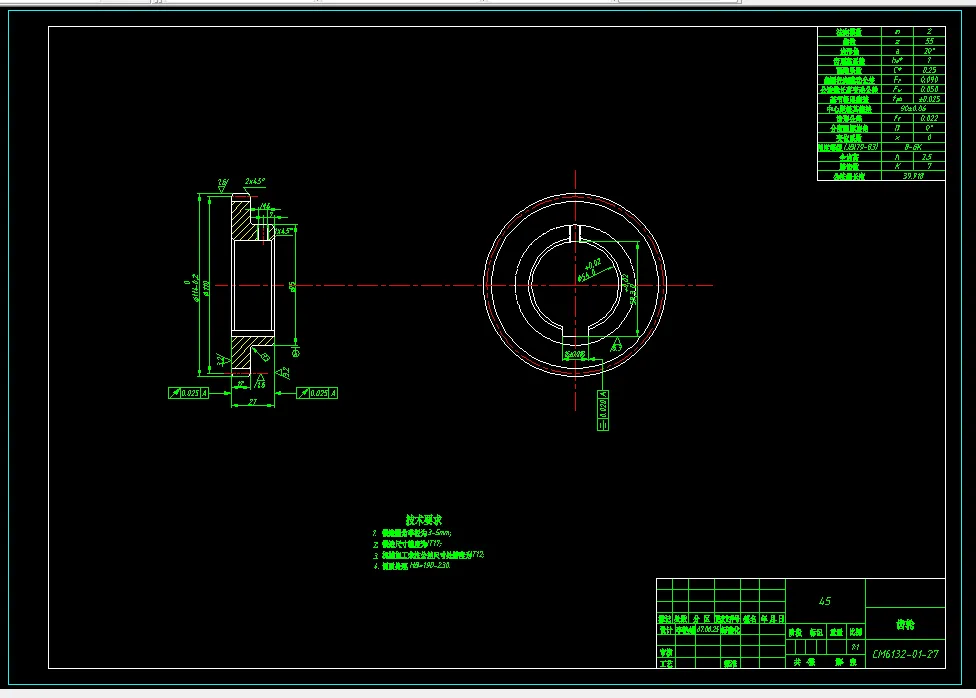Image resolution: width=976 pixels, height=698 pixels.
Task: Click the tooth count value "55"
Action: [929, 41]
